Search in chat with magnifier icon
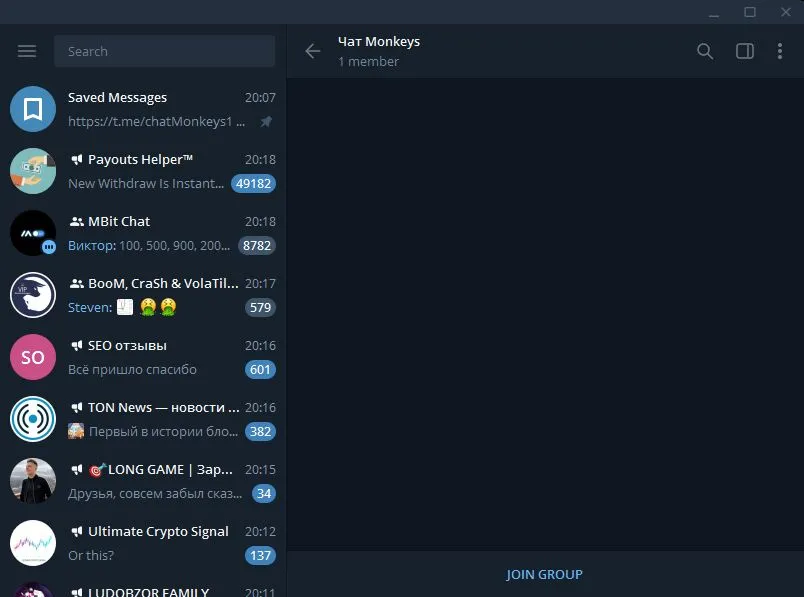Screen dimensions: 804x597 point(705,51)
